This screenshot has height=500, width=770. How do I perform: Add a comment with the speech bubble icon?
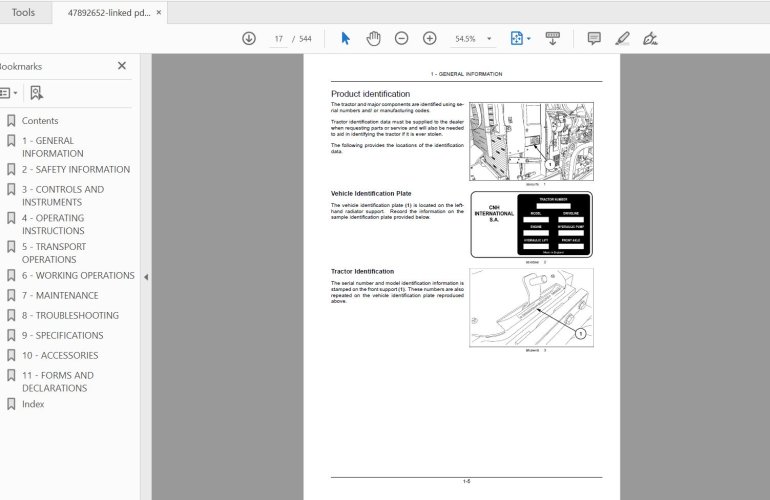pyautogui.click(x=594, y=38)
